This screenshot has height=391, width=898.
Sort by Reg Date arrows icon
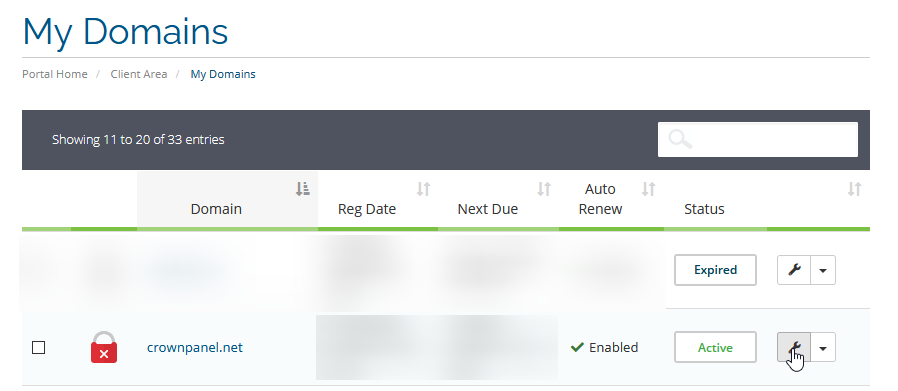click(423, 189)
